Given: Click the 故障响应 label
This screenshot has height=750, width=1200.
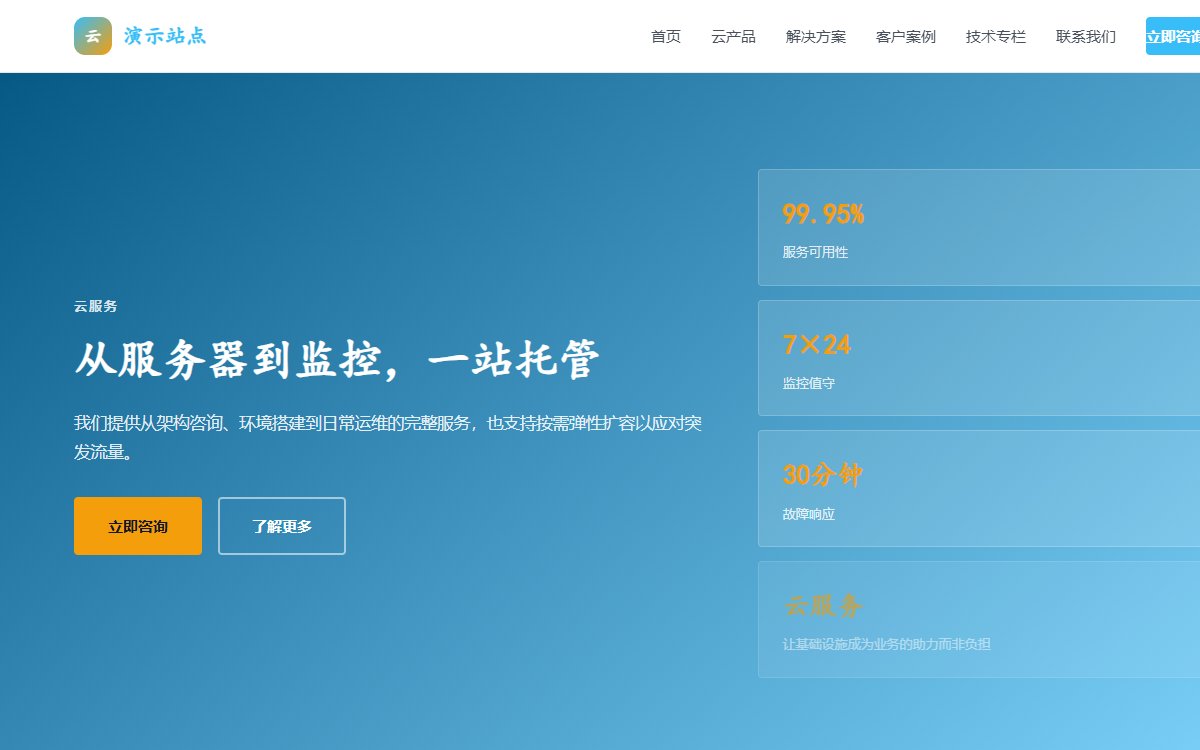Looking at the screenshot, I should (x=808, y=514).
